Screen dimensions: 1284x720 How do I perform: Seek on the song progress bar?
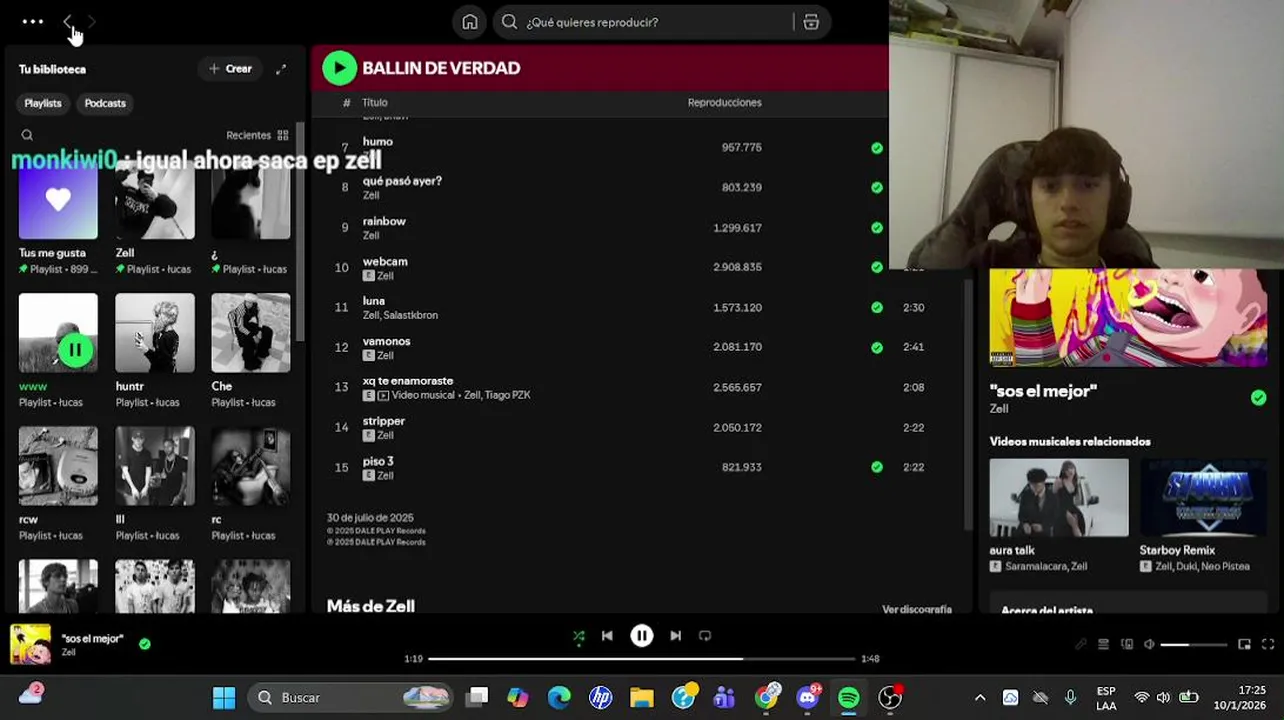[642, 659]
